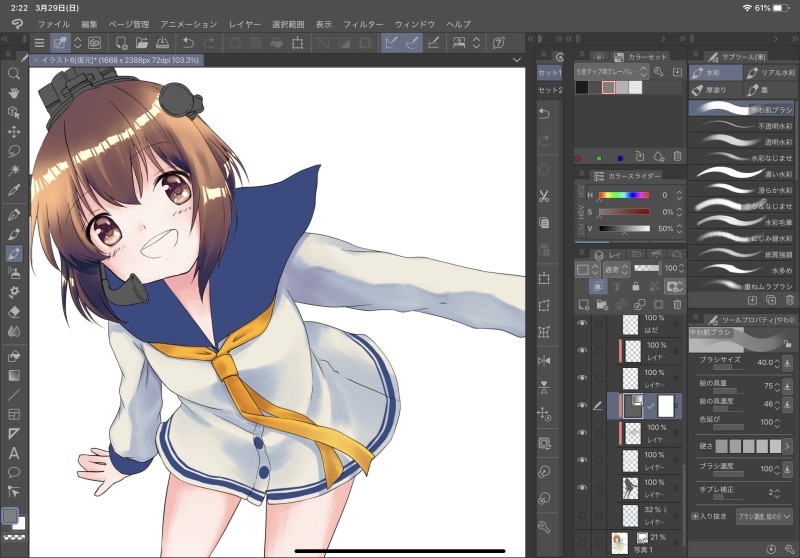The height and width of the screenshot is (558, 800).
Task: Open the フィルター menu
Action: pos(363,24)
